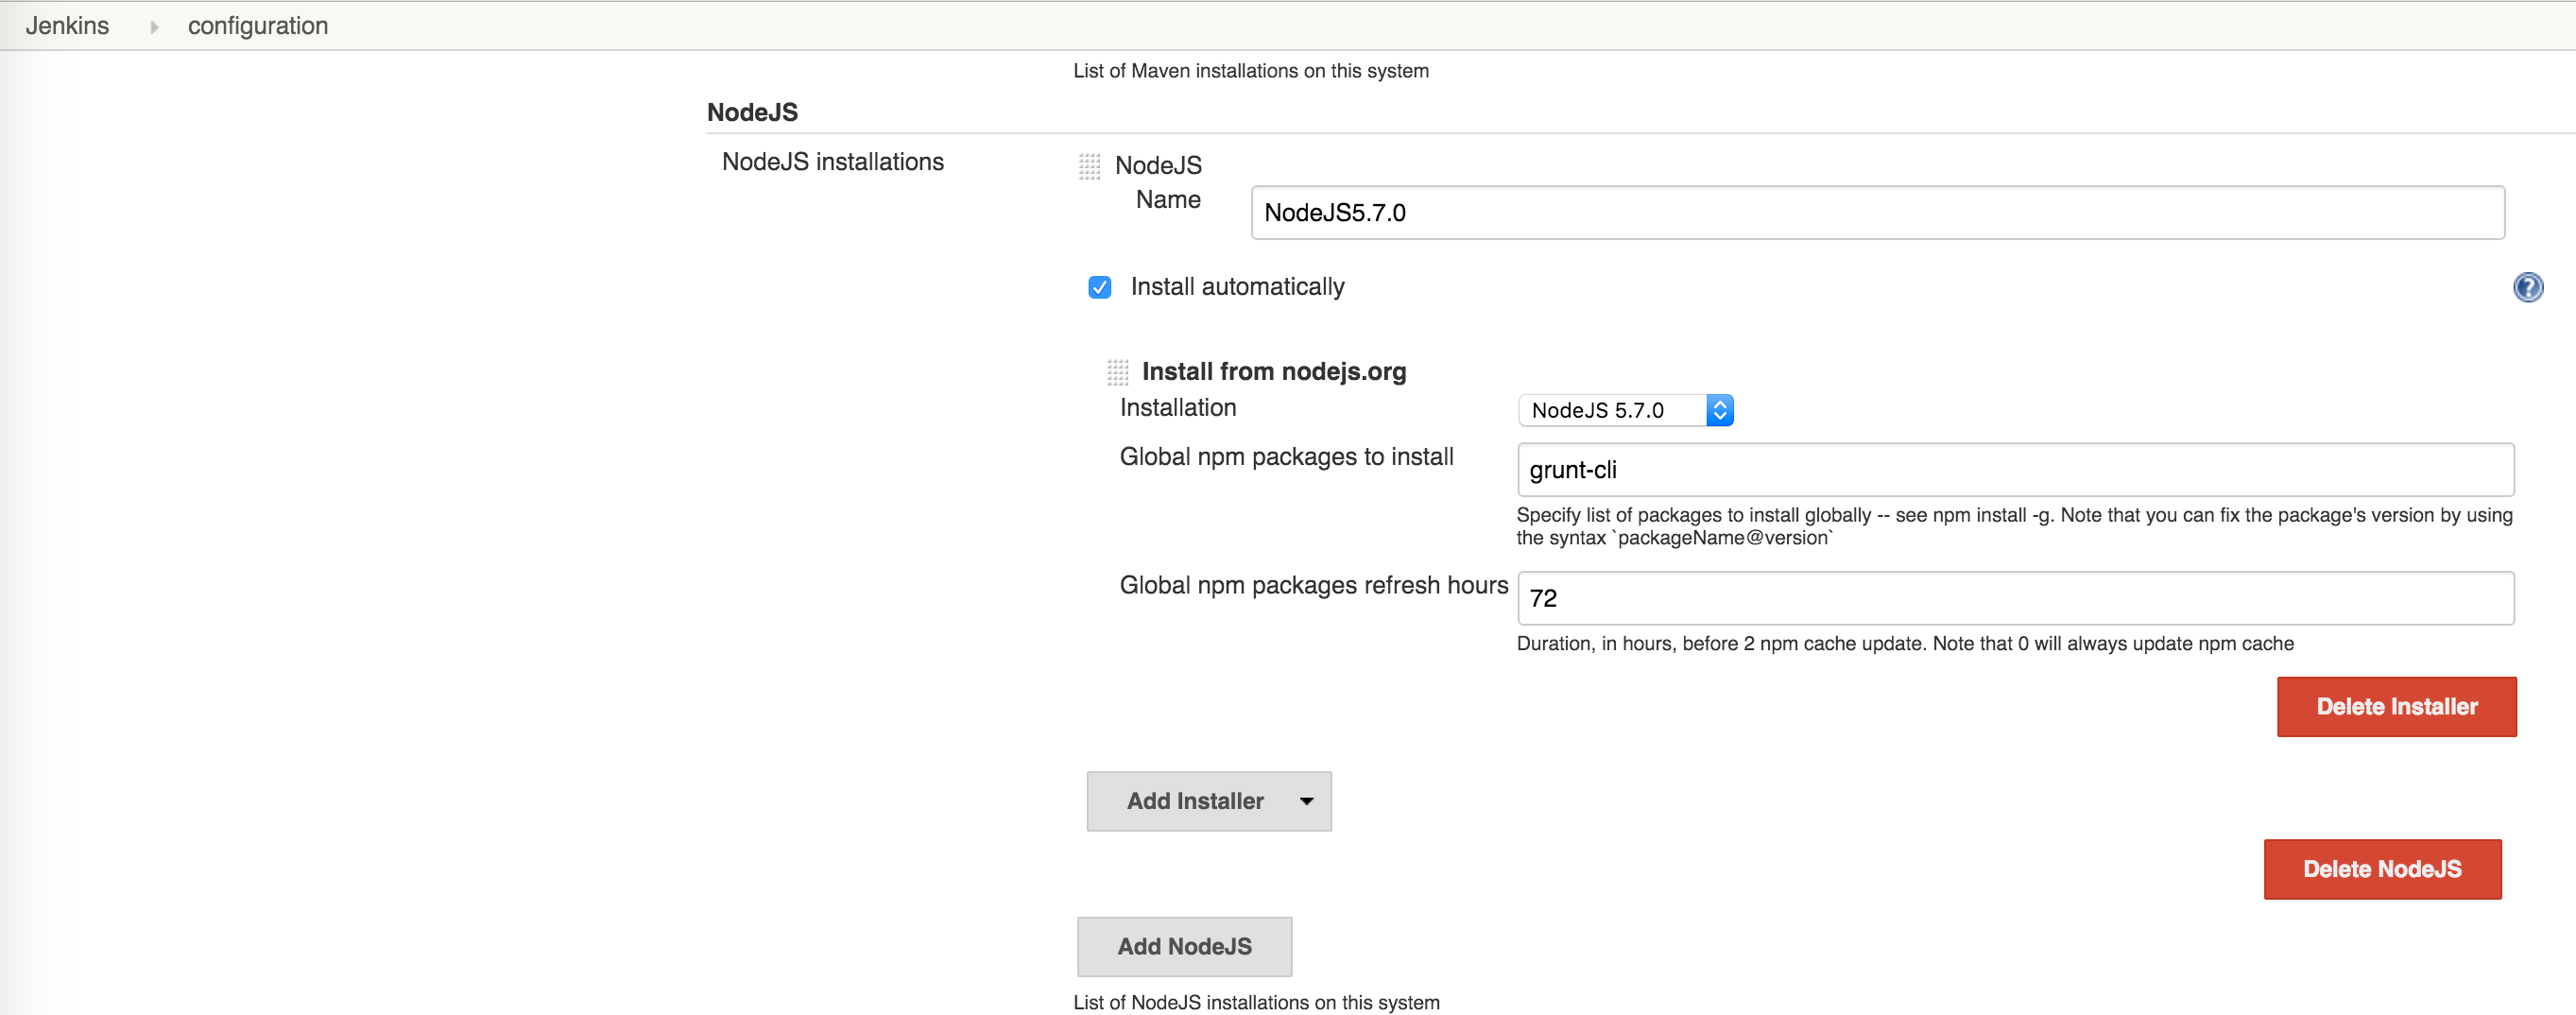The image size is (2576, 1015).
Task: Click the Install automatically label text
Action: [x=1237, y=287]
